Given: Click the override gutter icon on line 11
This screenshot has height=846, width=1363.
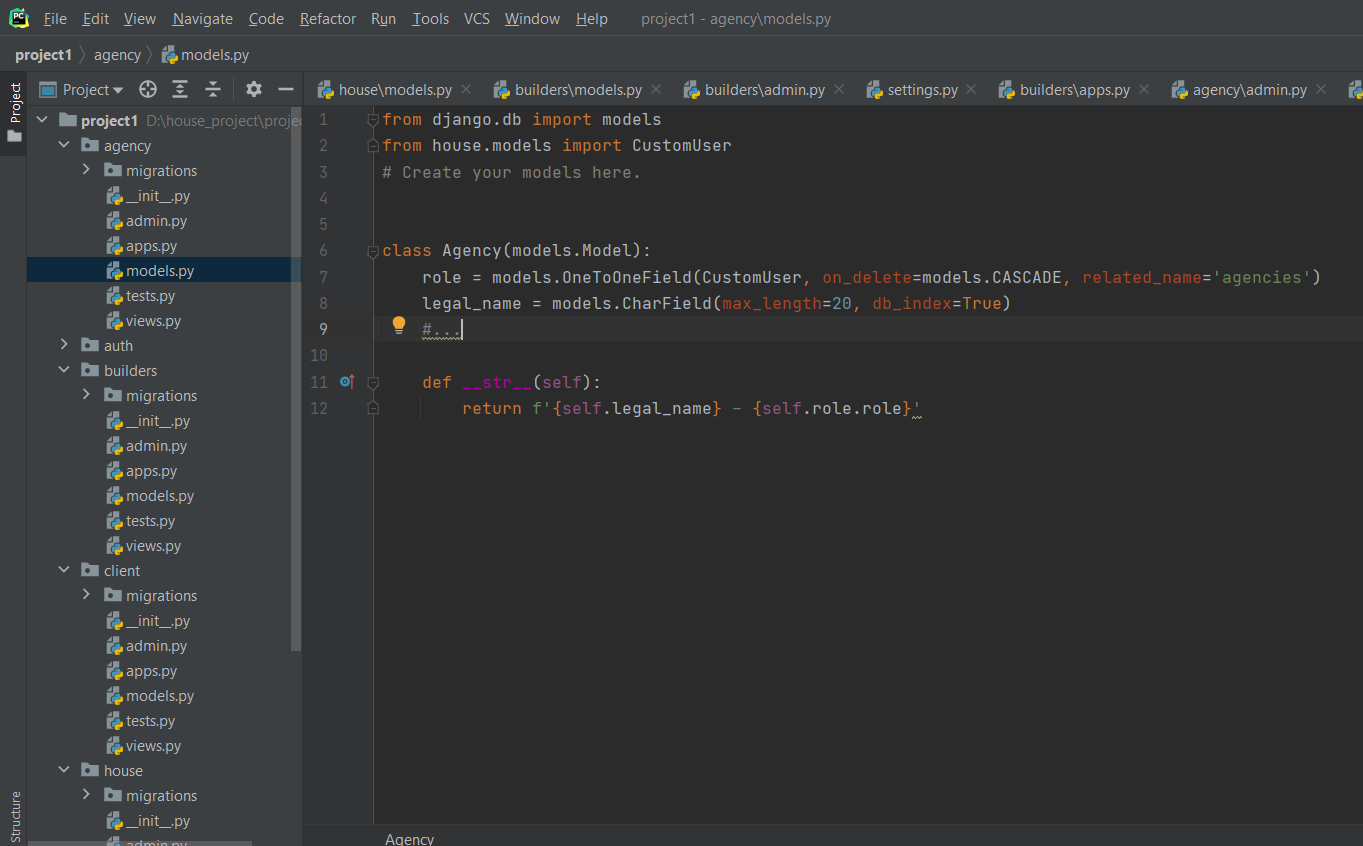Looking at the screenshot, I should coord(347,381).
